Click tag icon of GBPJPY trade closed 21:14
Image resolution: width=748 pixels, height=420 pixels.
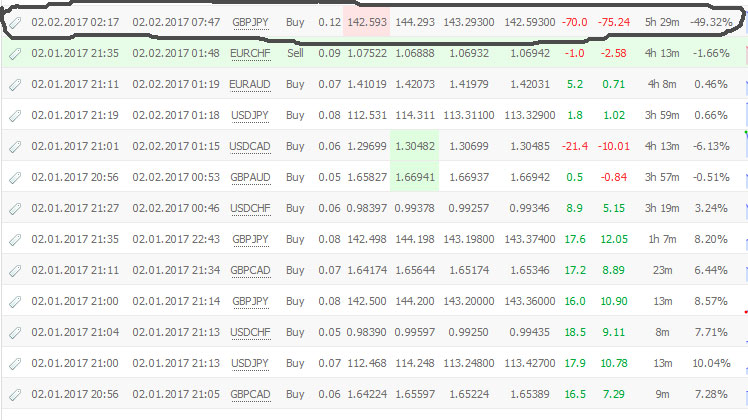(x=15, y=302)
